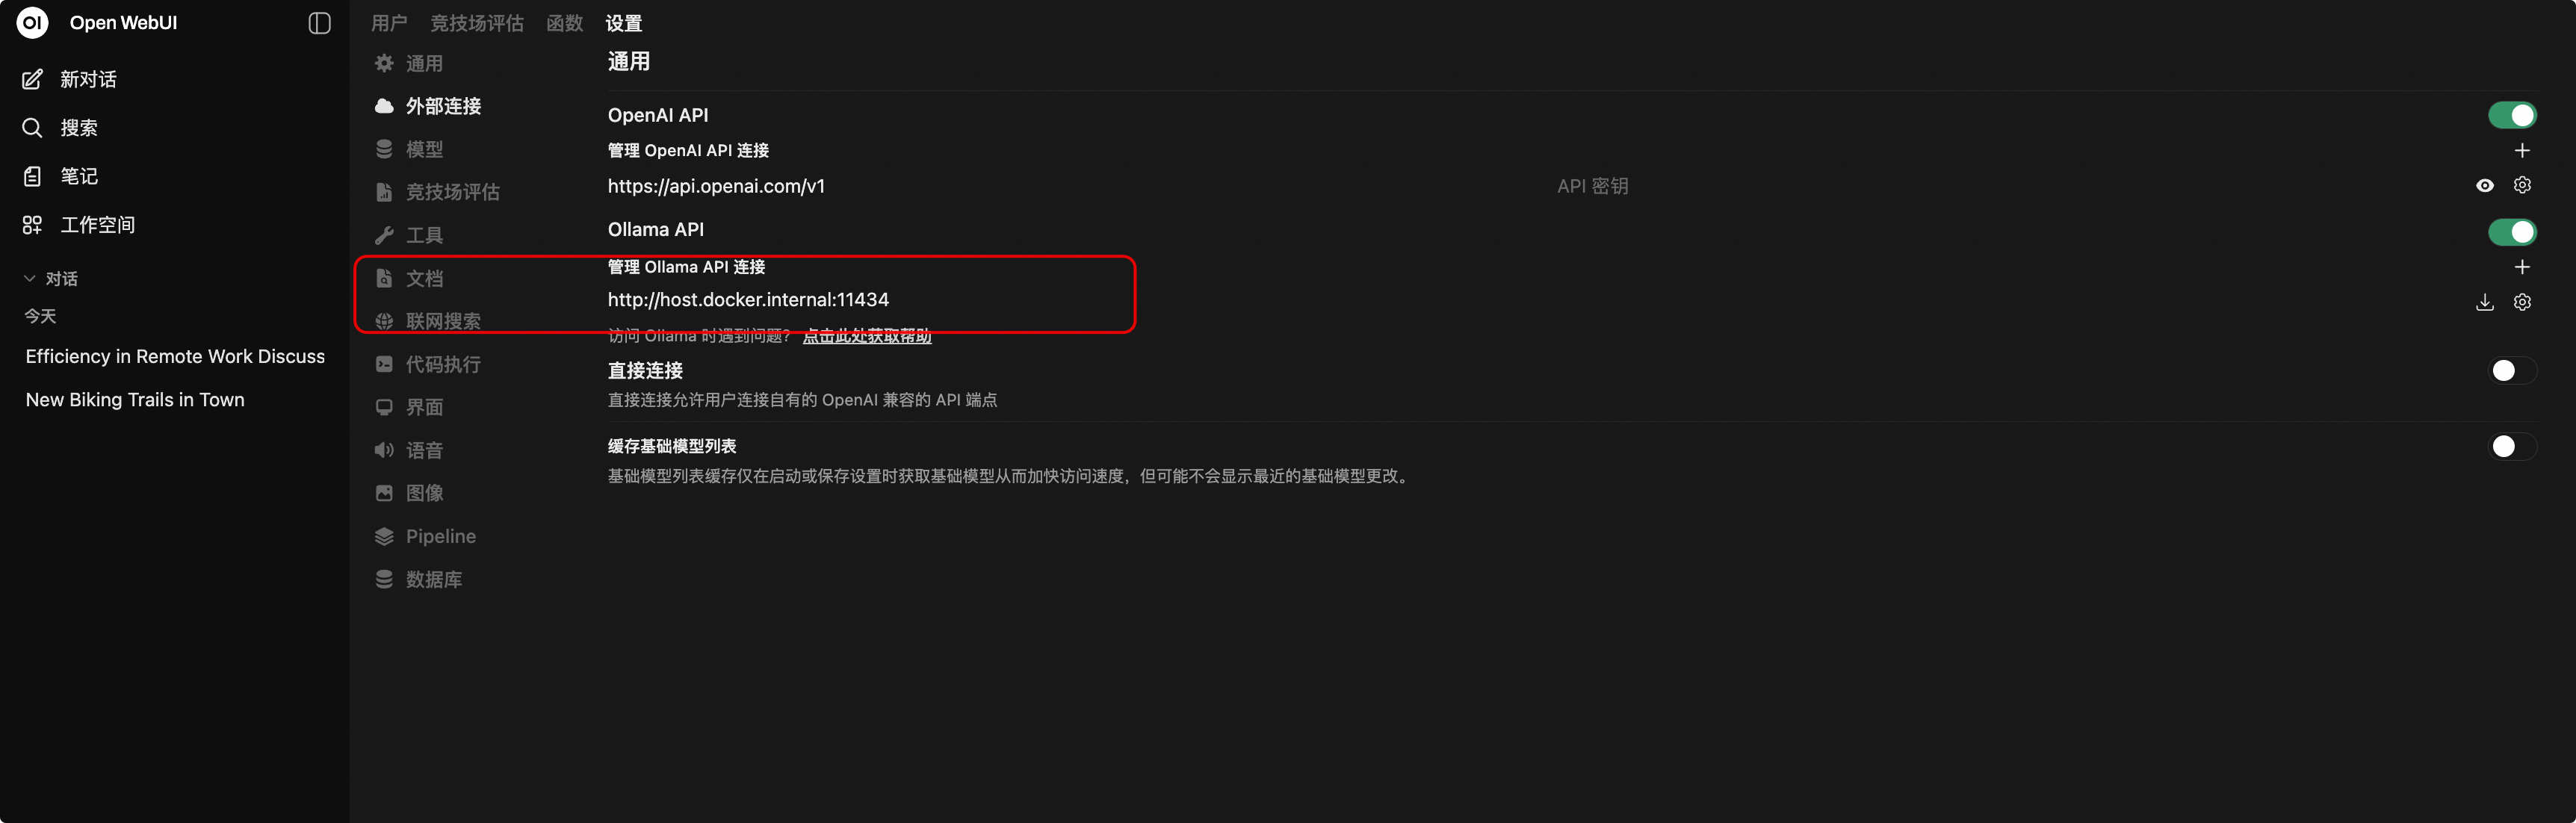Click the API 密钥 input field
The width and height of the screenshot is (2576, 823).
[x=2010, y=186]
